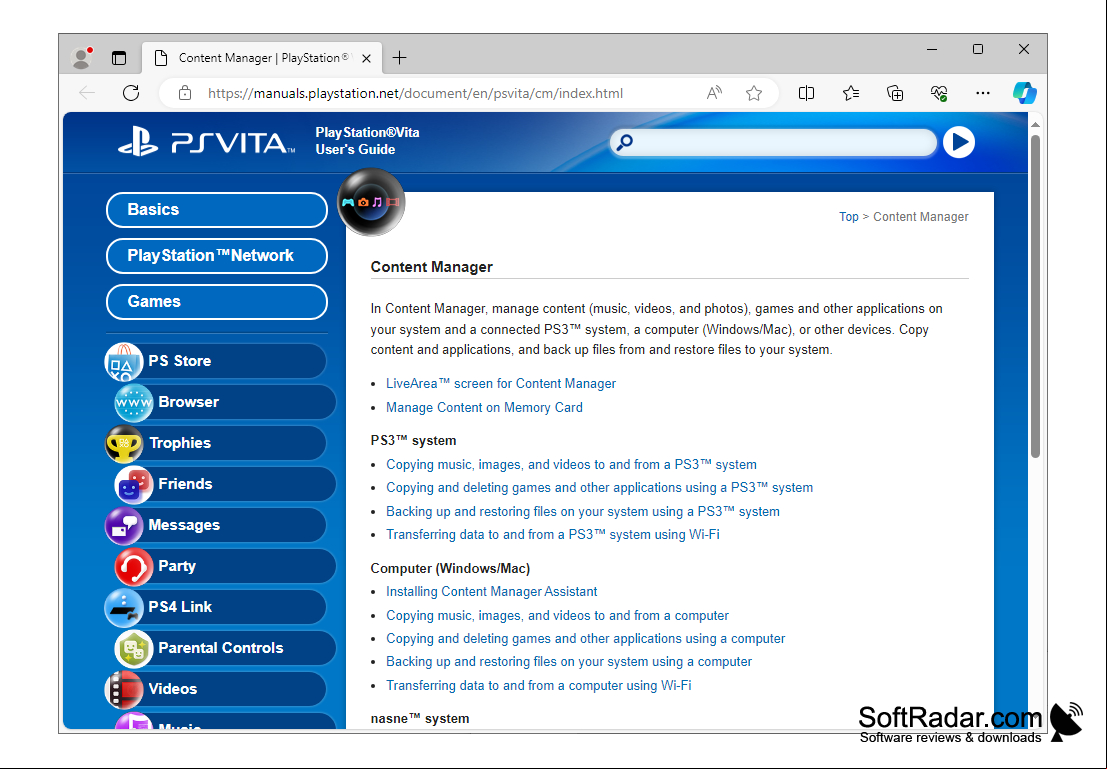Open Friends in sidebar
Image resolution: width=1107 pixels, height=769 pixels.
click(x=225, y=484)
